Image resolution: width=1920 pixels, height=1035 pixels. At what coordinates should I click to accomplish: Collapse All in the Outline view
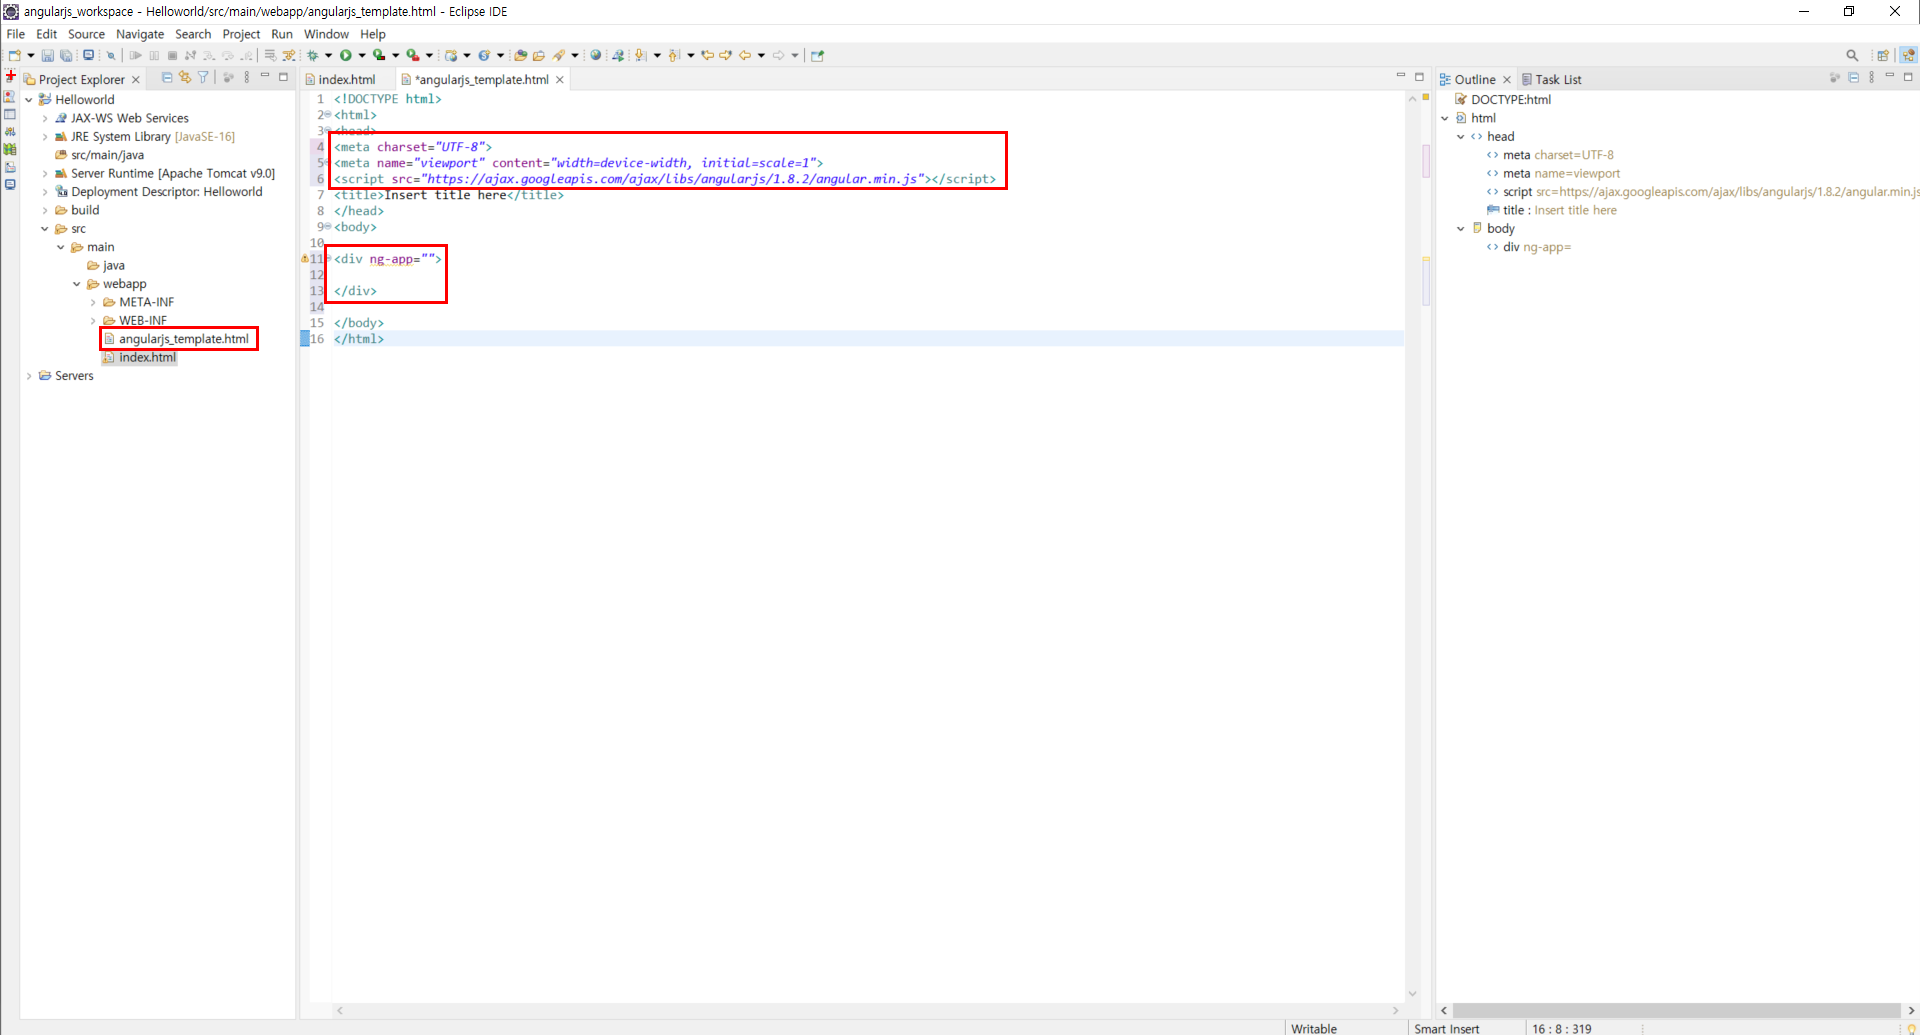1853,78
